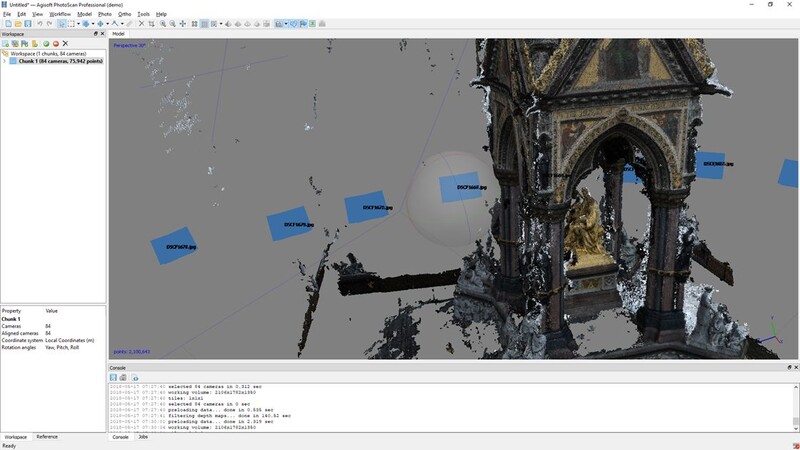Toggle Show Shapes in the toolbar
The height and width of the screenshot is (450, 800).
tap(294, 23)
